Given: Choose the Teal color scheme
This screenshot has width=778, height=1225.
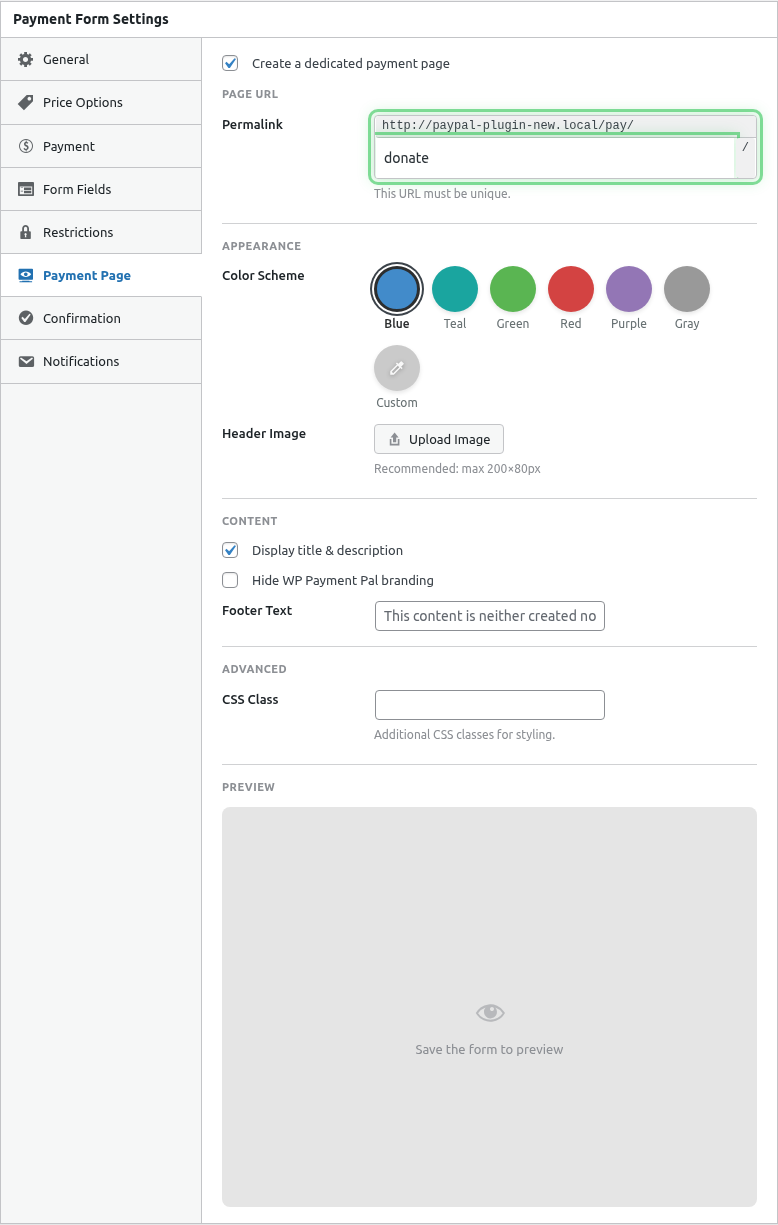Looking at the screenshot, I should click(455, 289).
